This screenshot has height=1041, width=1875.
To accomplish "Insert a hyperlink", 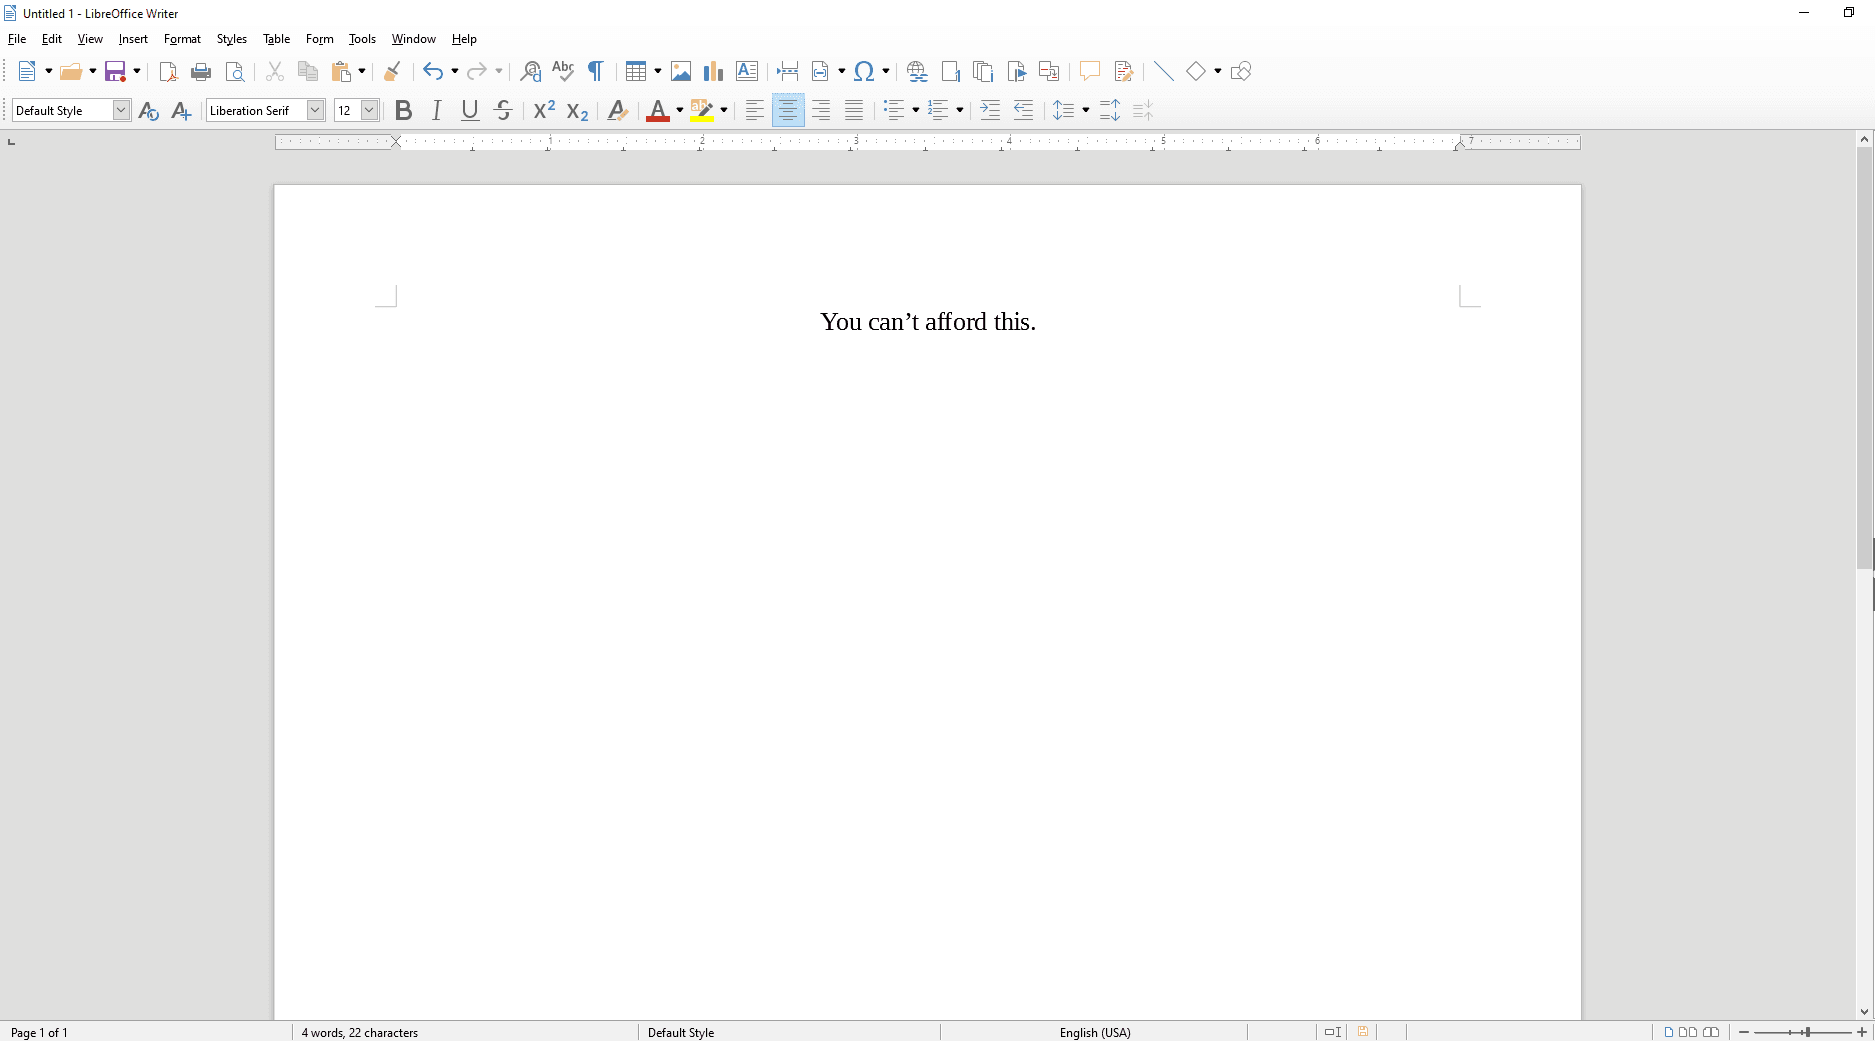I will (917, 71).
